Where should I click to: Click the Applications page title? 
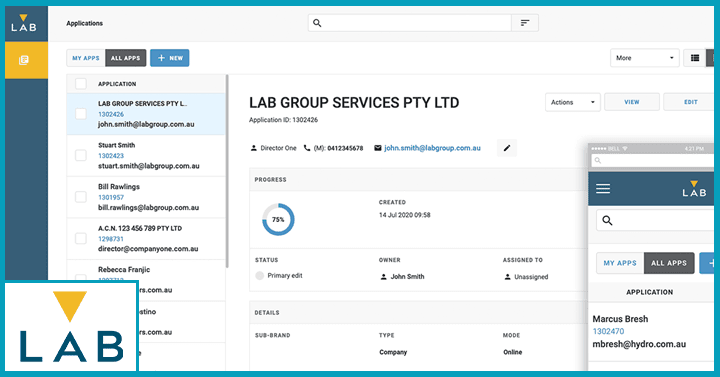(x=84, y=23)
